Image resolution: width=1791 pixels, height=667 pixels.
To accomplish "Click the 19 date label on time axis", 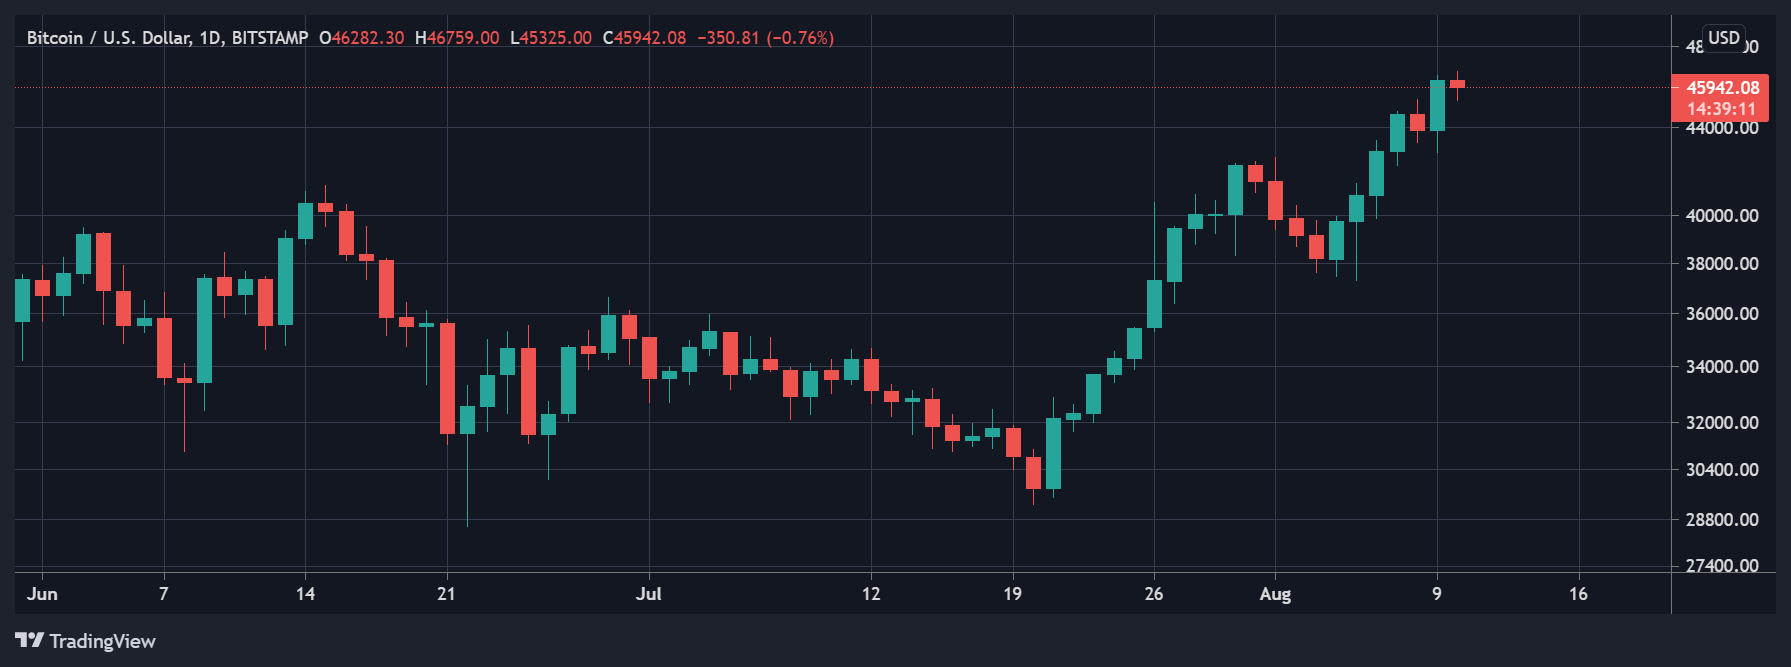I will (1012, 594).
